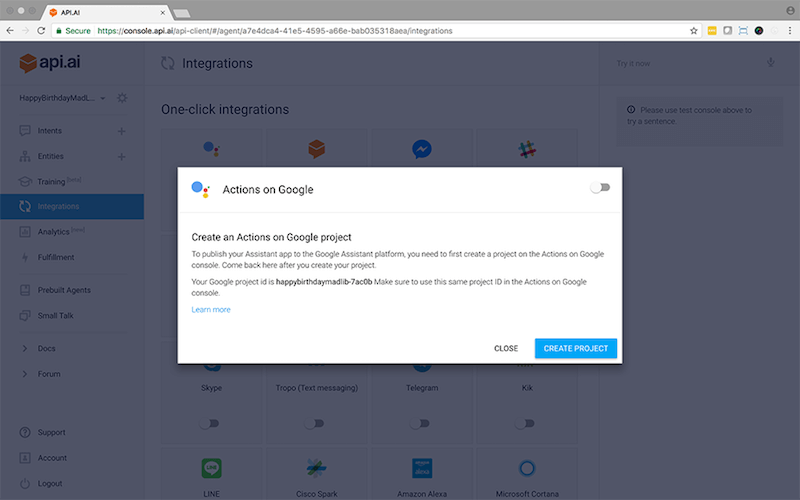800x500 pixels.
Task: Select the Google Assistant integration card icon
Action: coord(211,149)
